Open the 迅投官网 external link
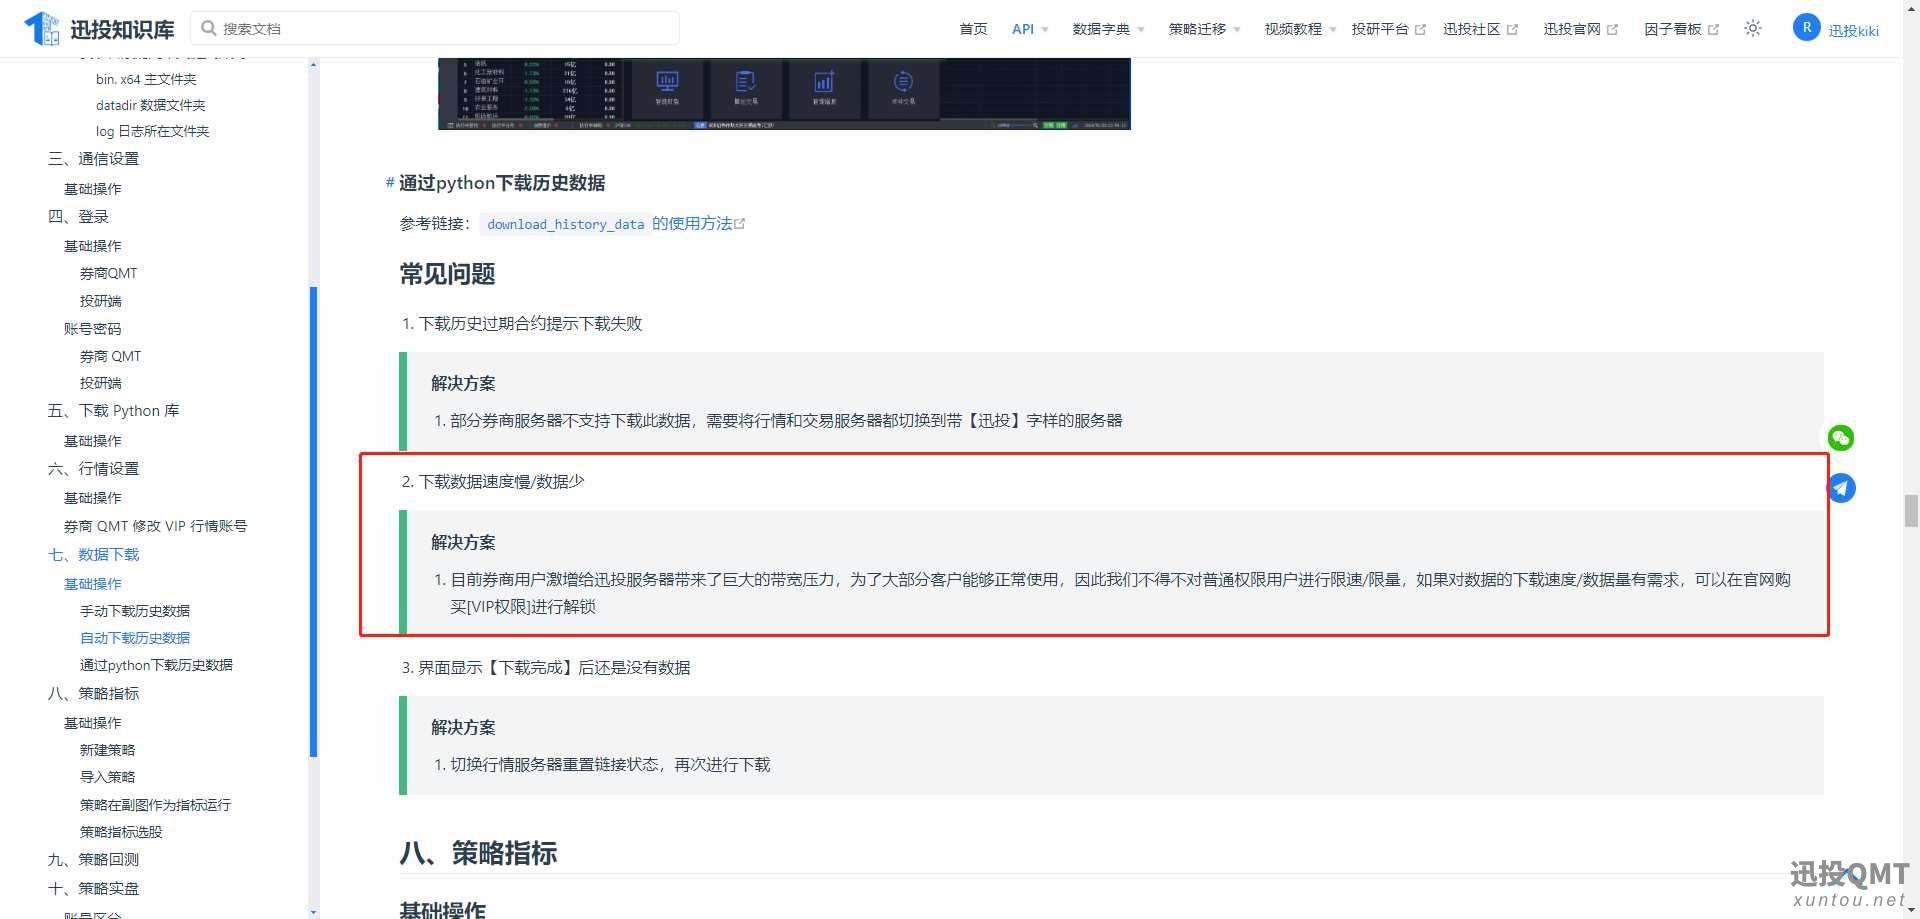Screen dimensions: 1920x919 [x=1580, y=29]
